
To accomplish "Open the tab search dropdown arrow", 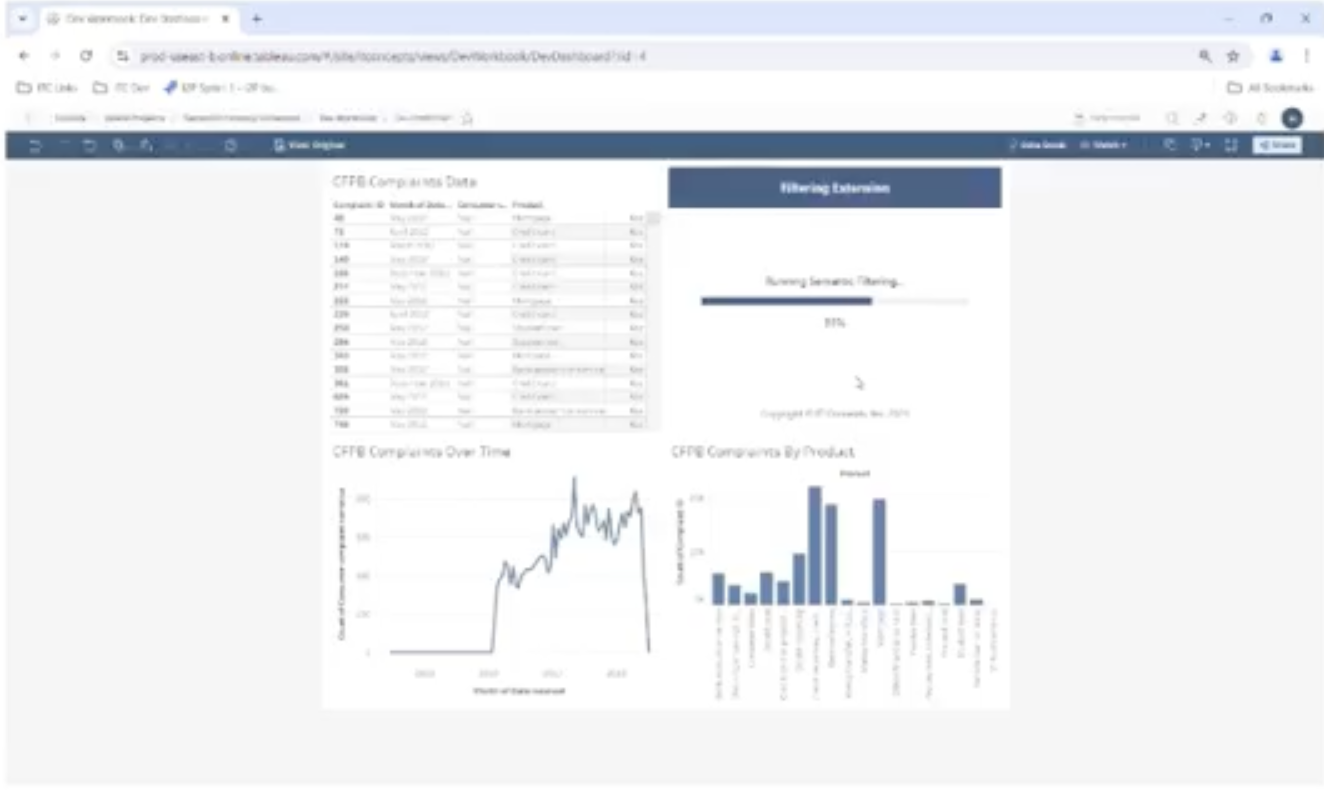I will (x=23, y=19).
